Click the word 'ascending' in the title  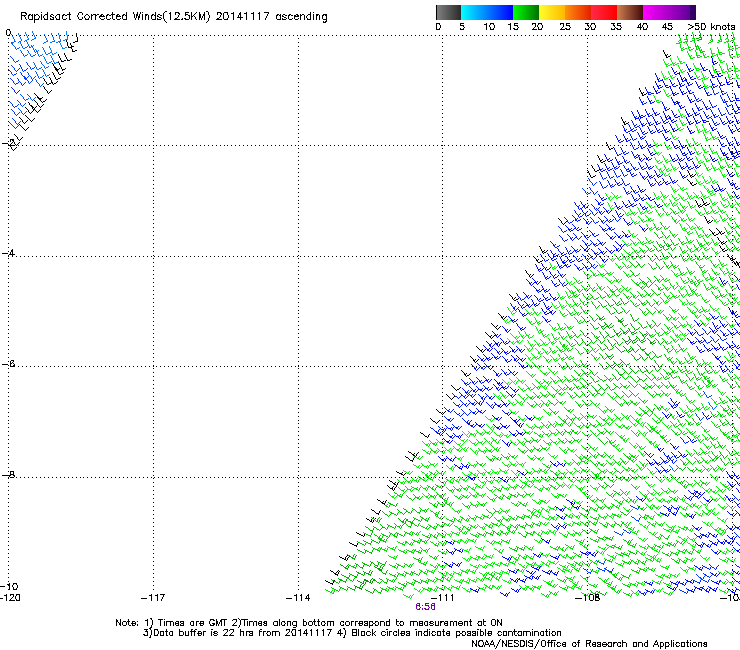[x=301, y=17]
